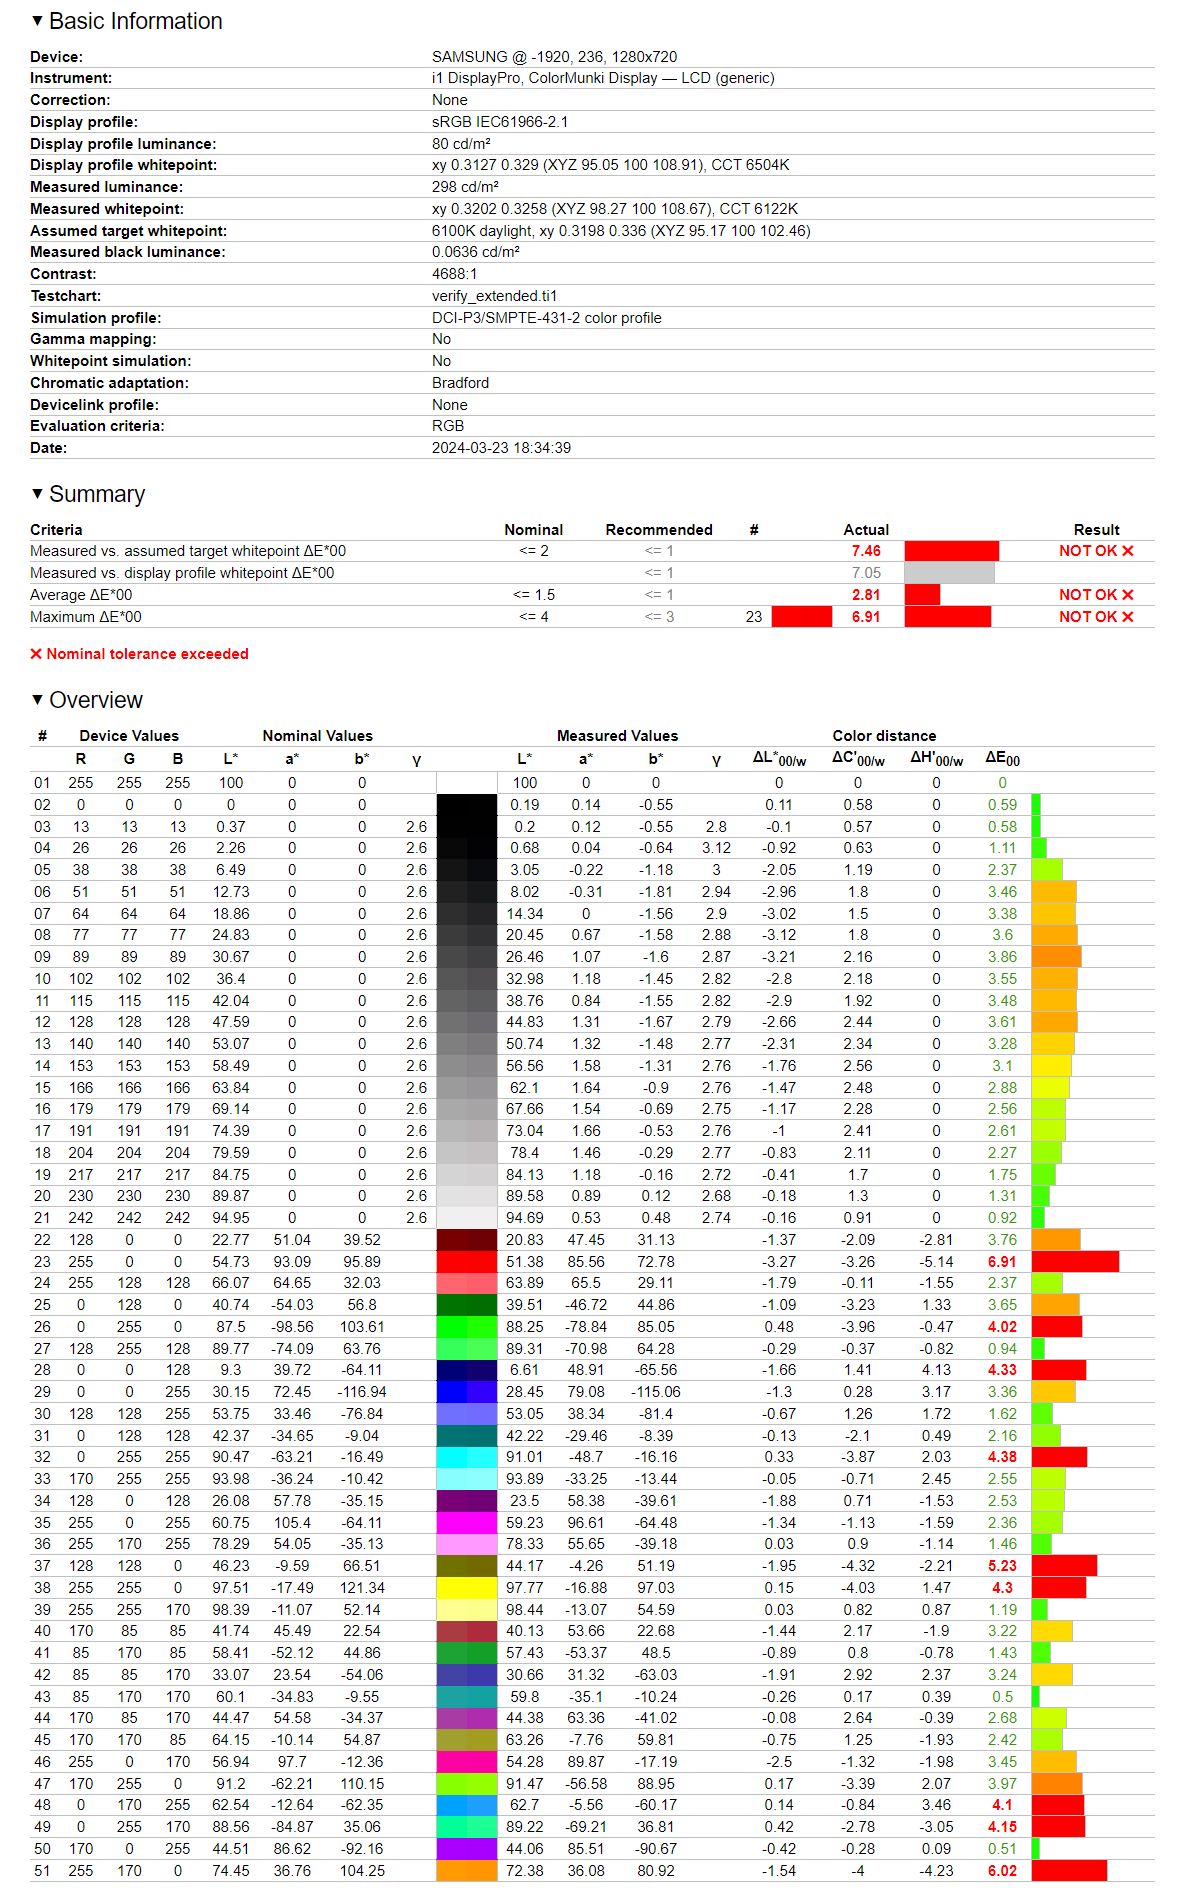The image size is (1200, 1900).
Task: Click the 5.23 value in row 37
Action: pyautogui.click(x=1002, y=1566)
